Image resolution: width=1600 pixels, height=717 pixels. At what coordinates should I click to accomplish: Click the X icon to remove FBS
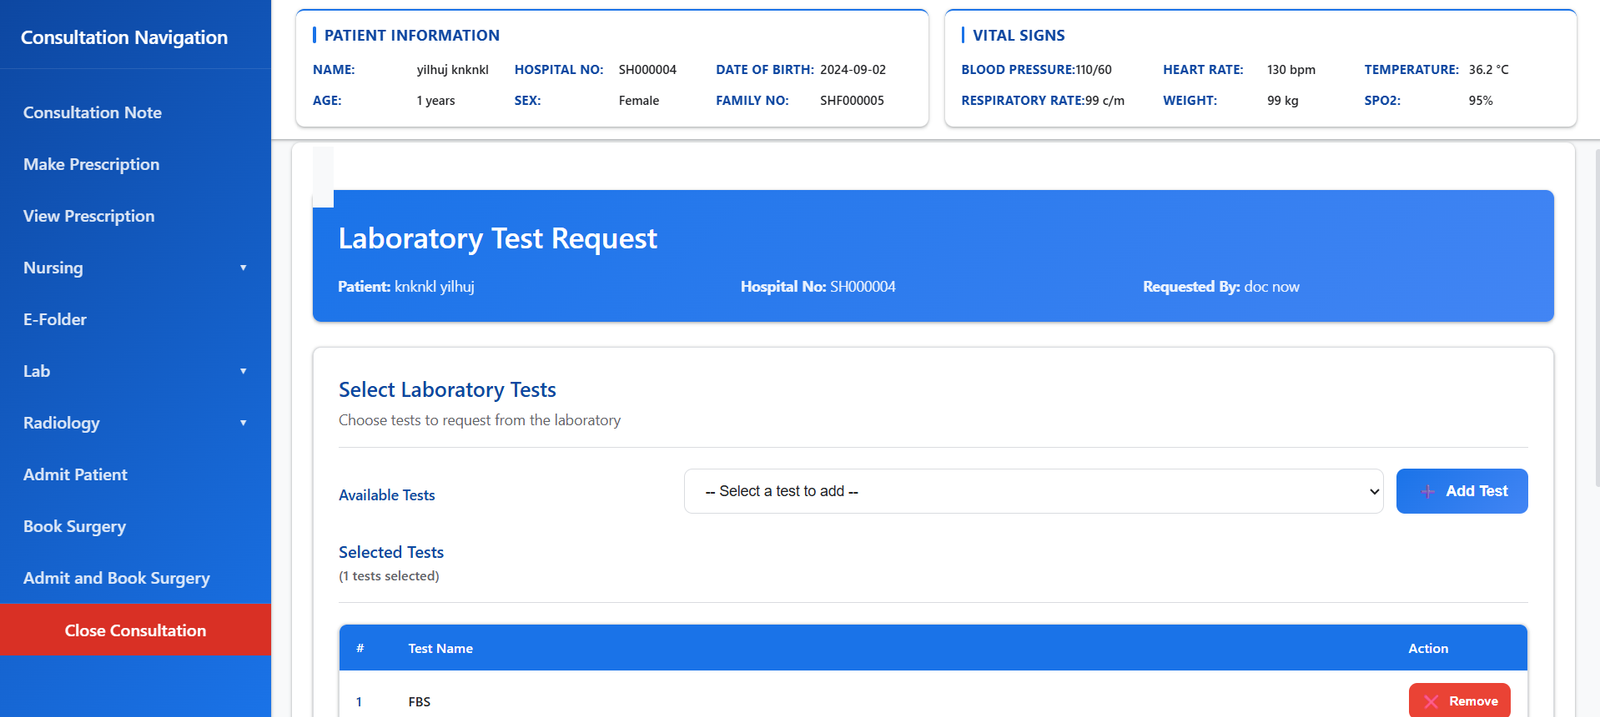[1431, 701]
